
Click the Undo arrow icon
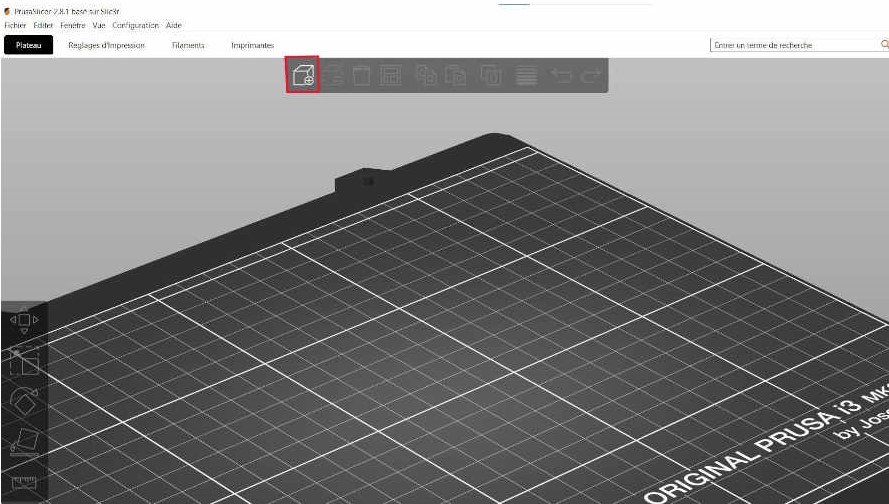click(x=561, y=75)
